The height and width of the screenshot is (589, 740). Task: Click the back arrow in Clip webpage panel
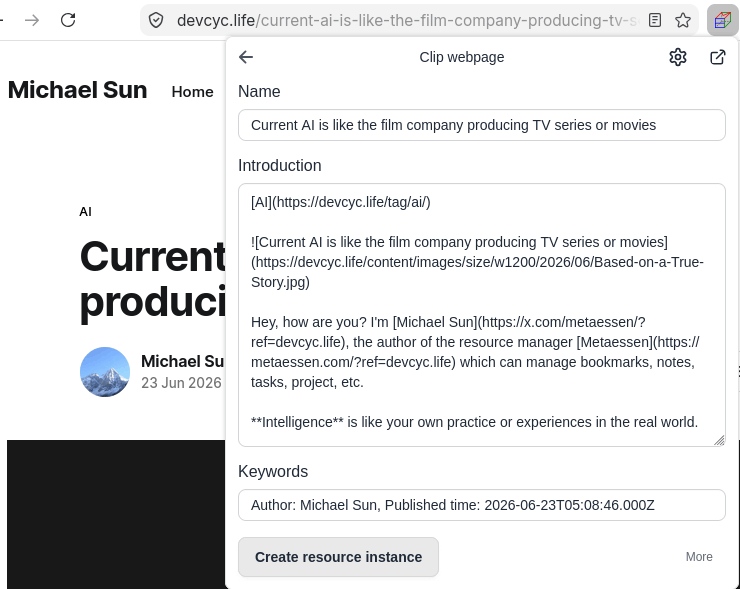[x=246, y=57]
